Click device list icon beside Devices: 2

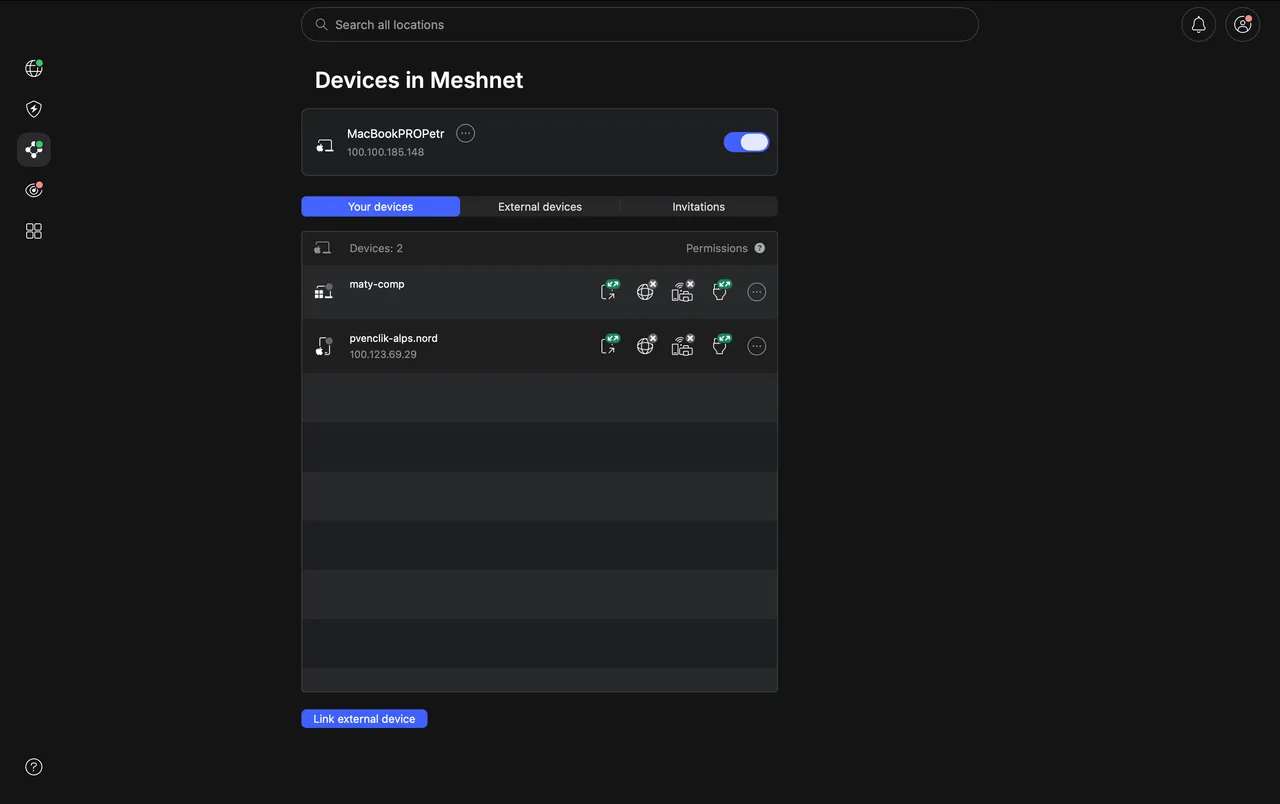(x=322, y=248)
